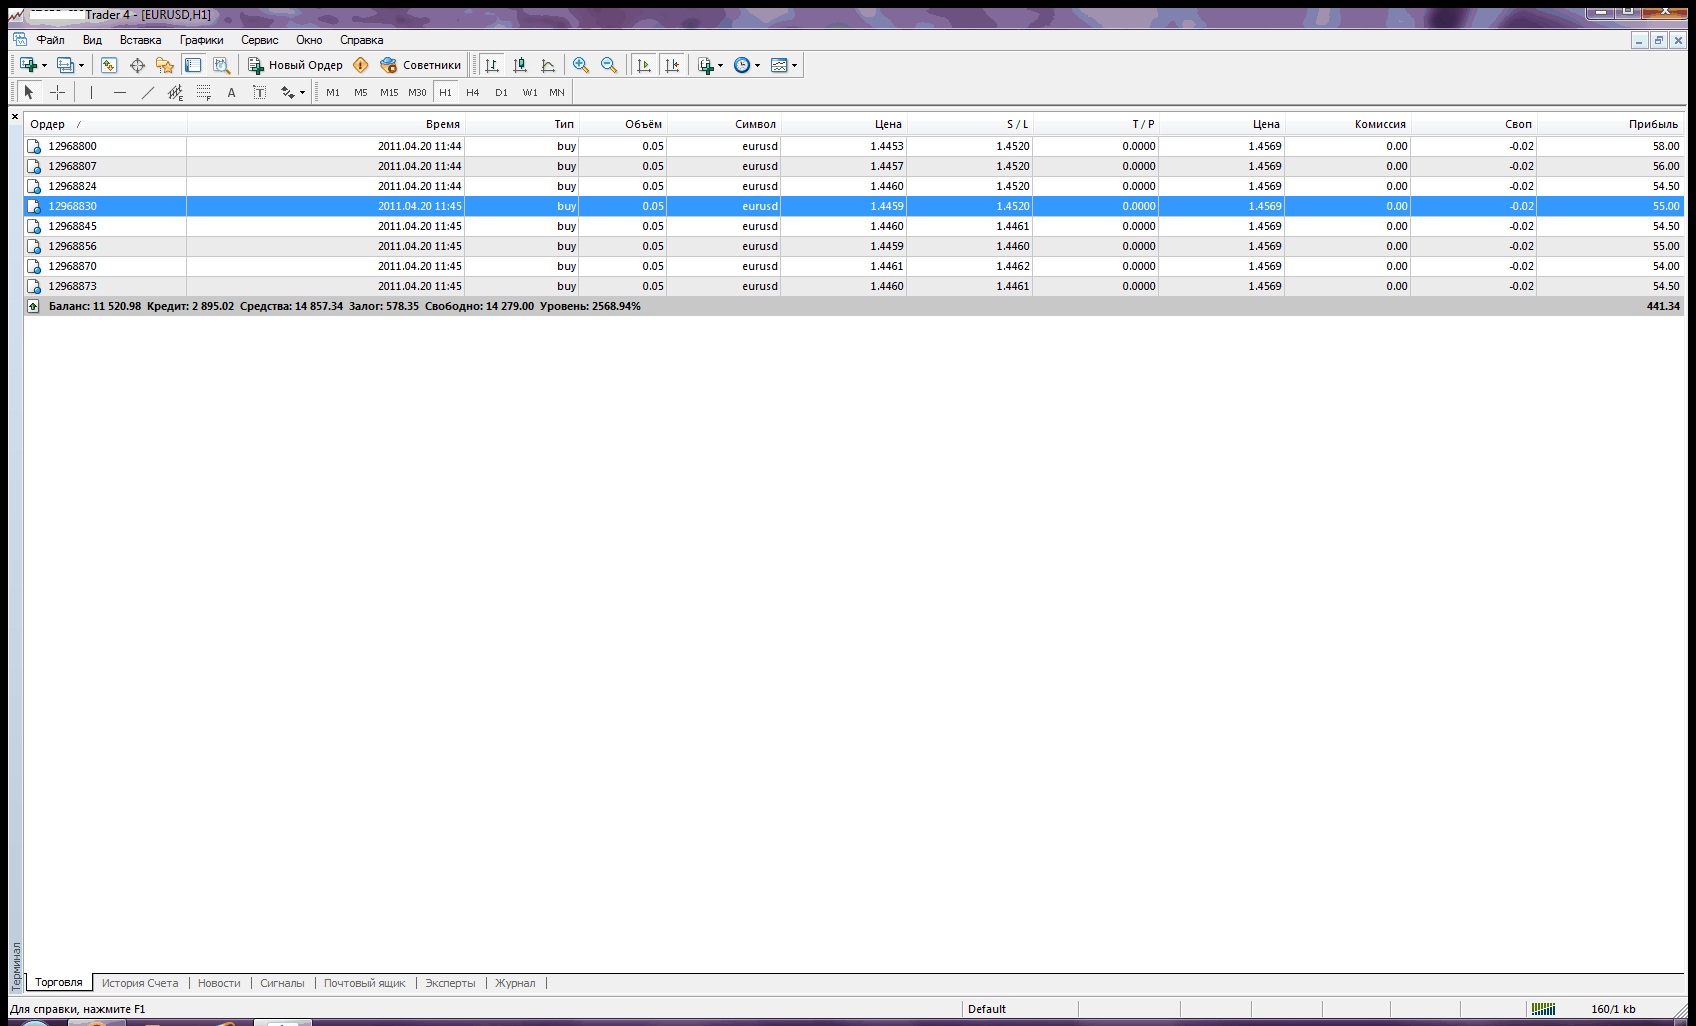Switch timeframe to D1
1696x1026 pixels.
(501, 92)
